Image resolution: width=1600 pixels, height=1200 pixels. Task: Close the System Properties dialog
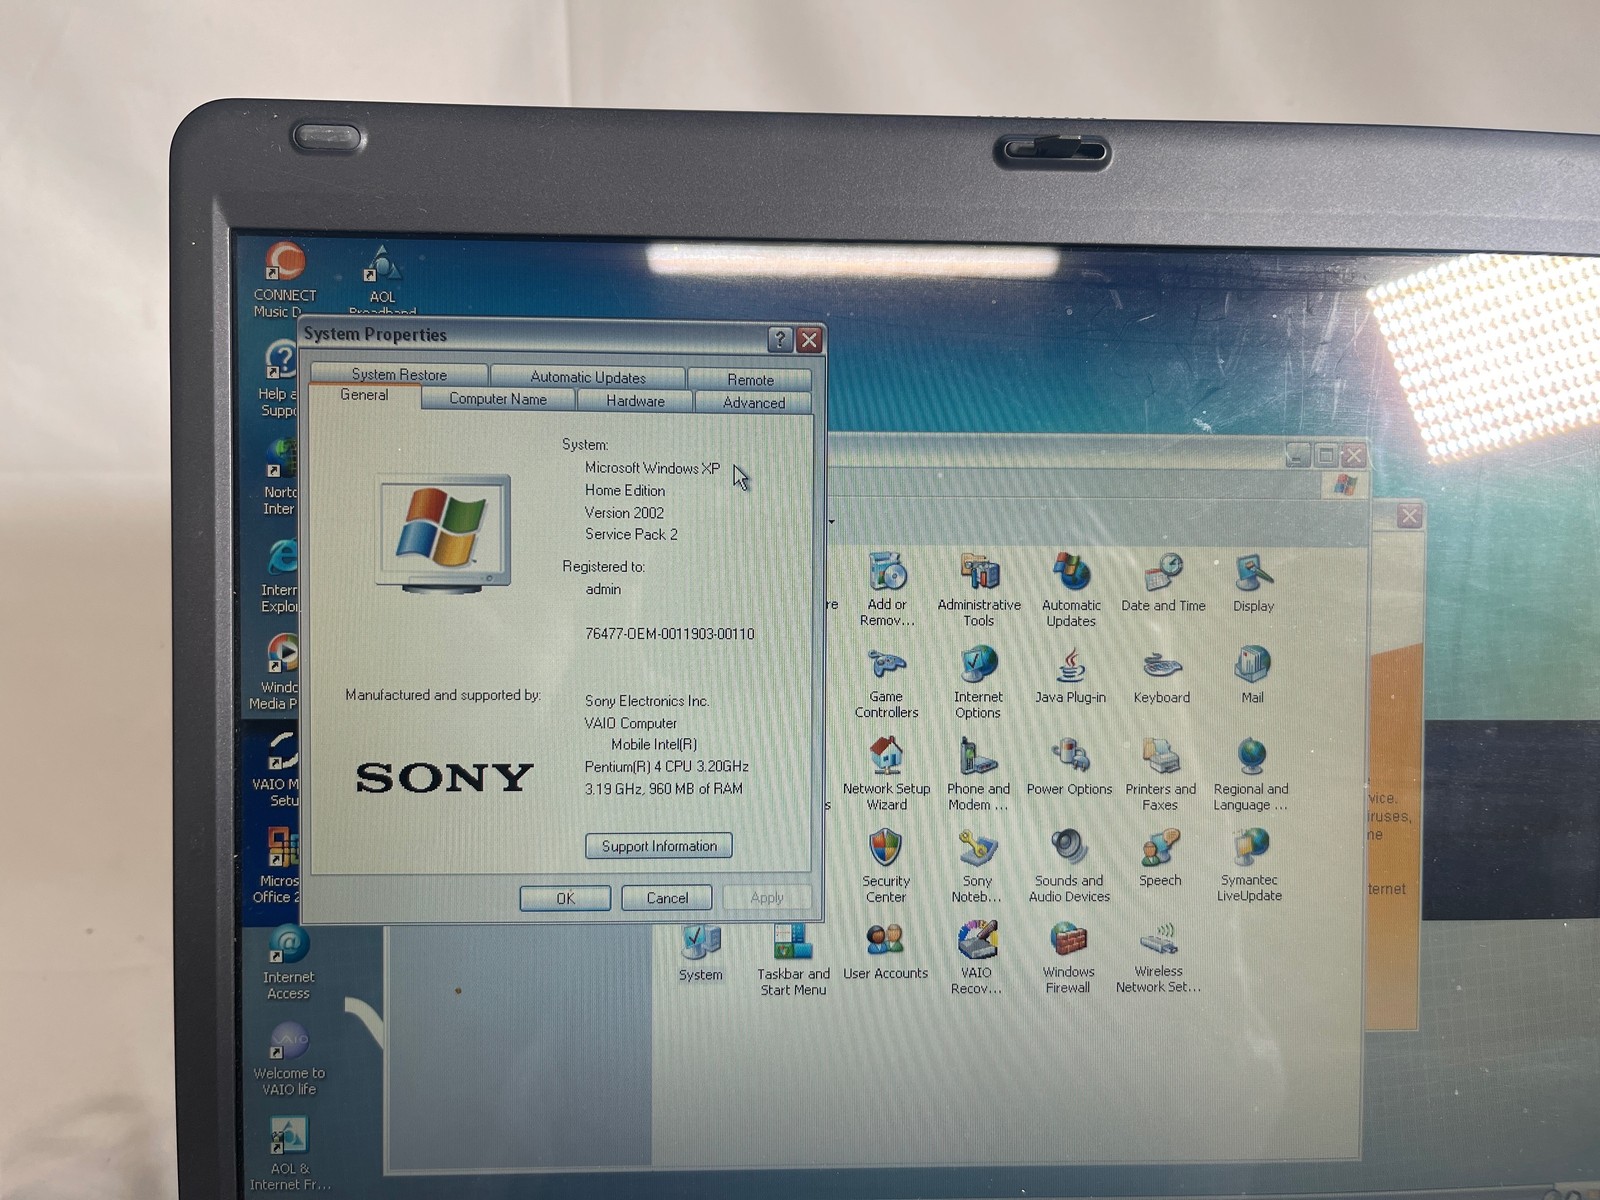809,340
